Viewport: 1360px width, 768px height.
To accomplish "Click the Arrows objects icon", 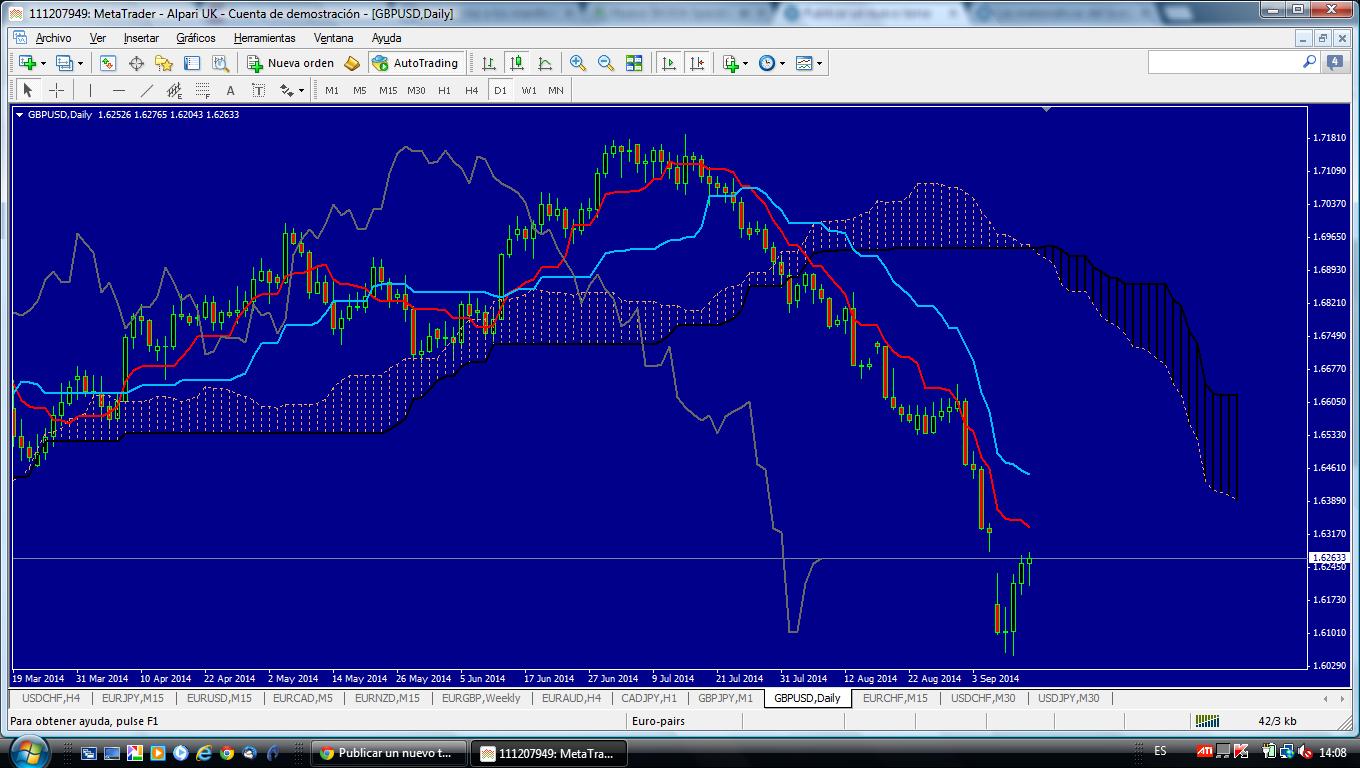I will point(286,90).
